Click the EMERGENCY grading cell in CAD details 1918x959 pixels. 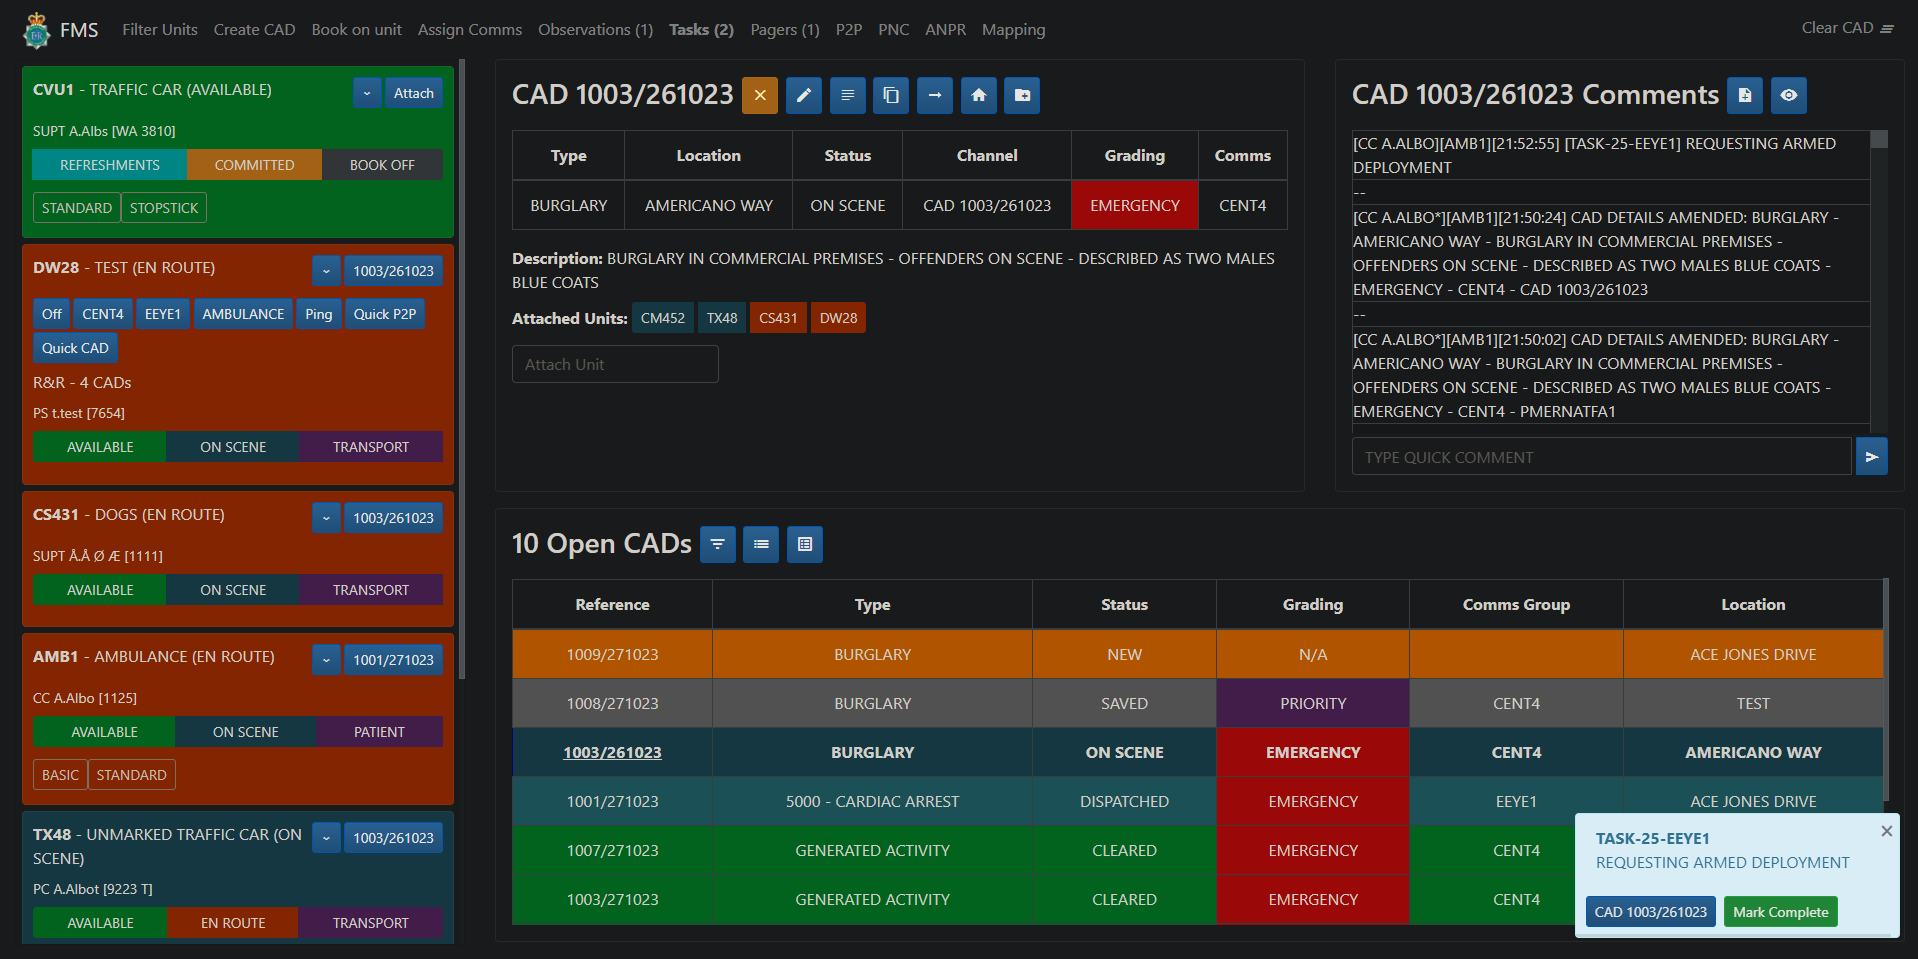[x=1134, y=205]
